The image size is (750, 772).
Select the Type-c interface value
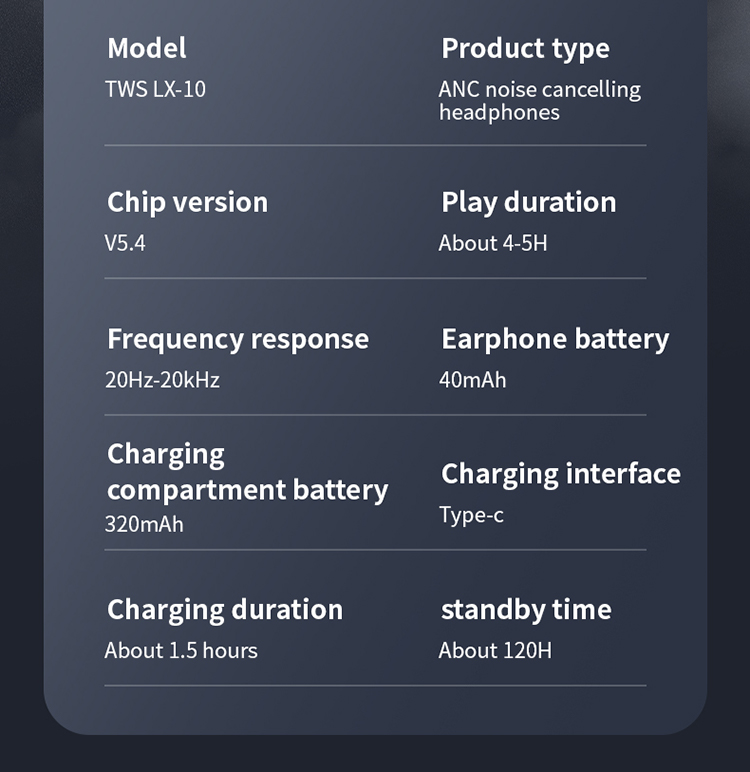[x=471, y=515]
